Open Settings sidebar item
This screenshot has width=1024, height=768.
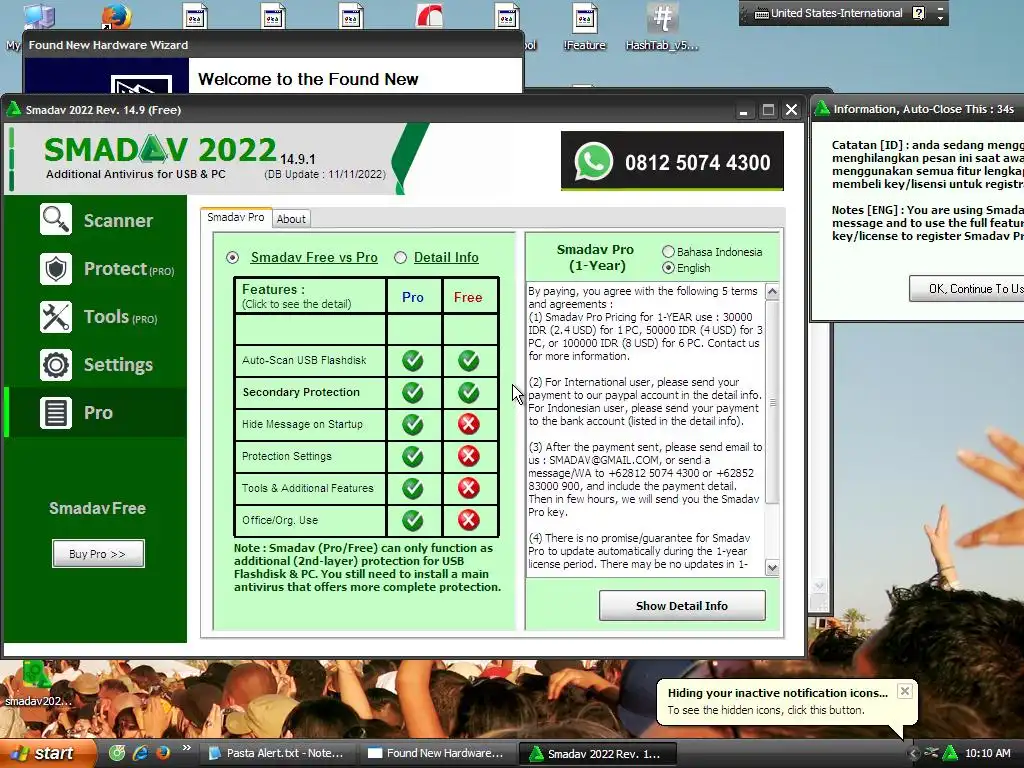[96, 364]
